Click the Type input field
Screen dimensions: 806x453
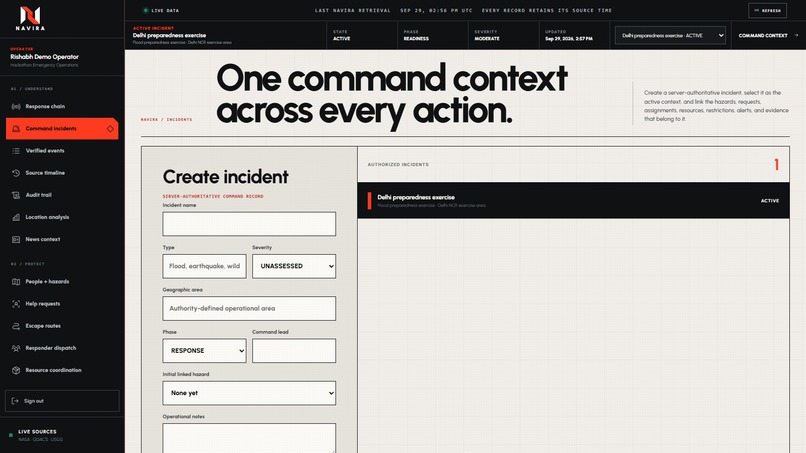coord(204,266)
